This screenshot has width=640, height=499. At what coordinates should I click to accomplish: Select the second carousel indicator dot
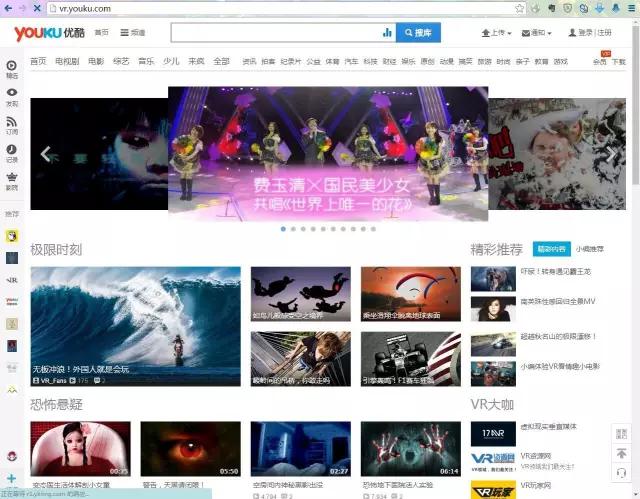(293, 229)
